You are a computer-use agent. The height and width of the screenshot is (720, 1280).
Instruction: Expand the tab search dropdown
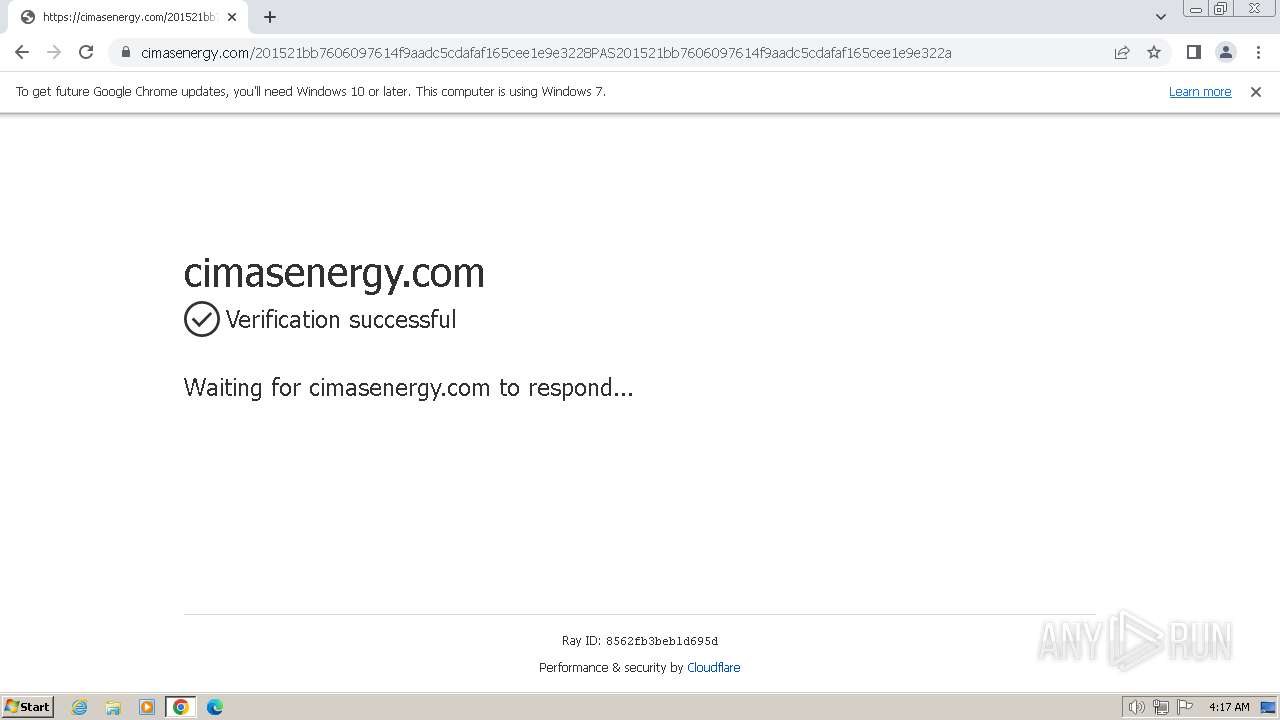click(1161, 17)
